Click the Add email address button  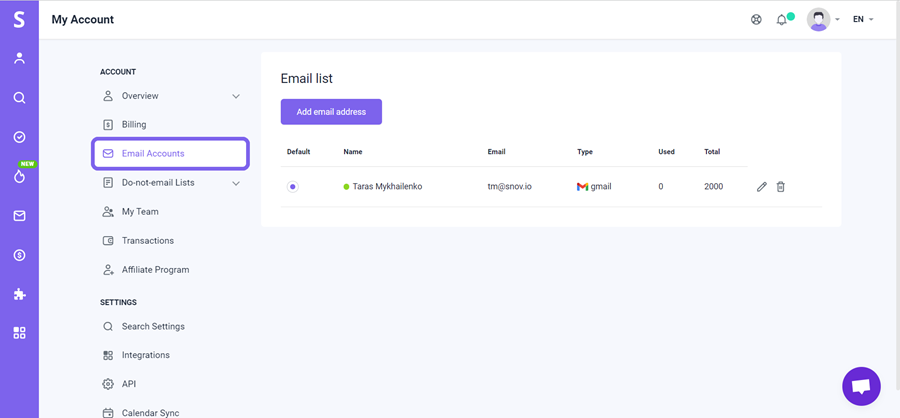(331, 112)
